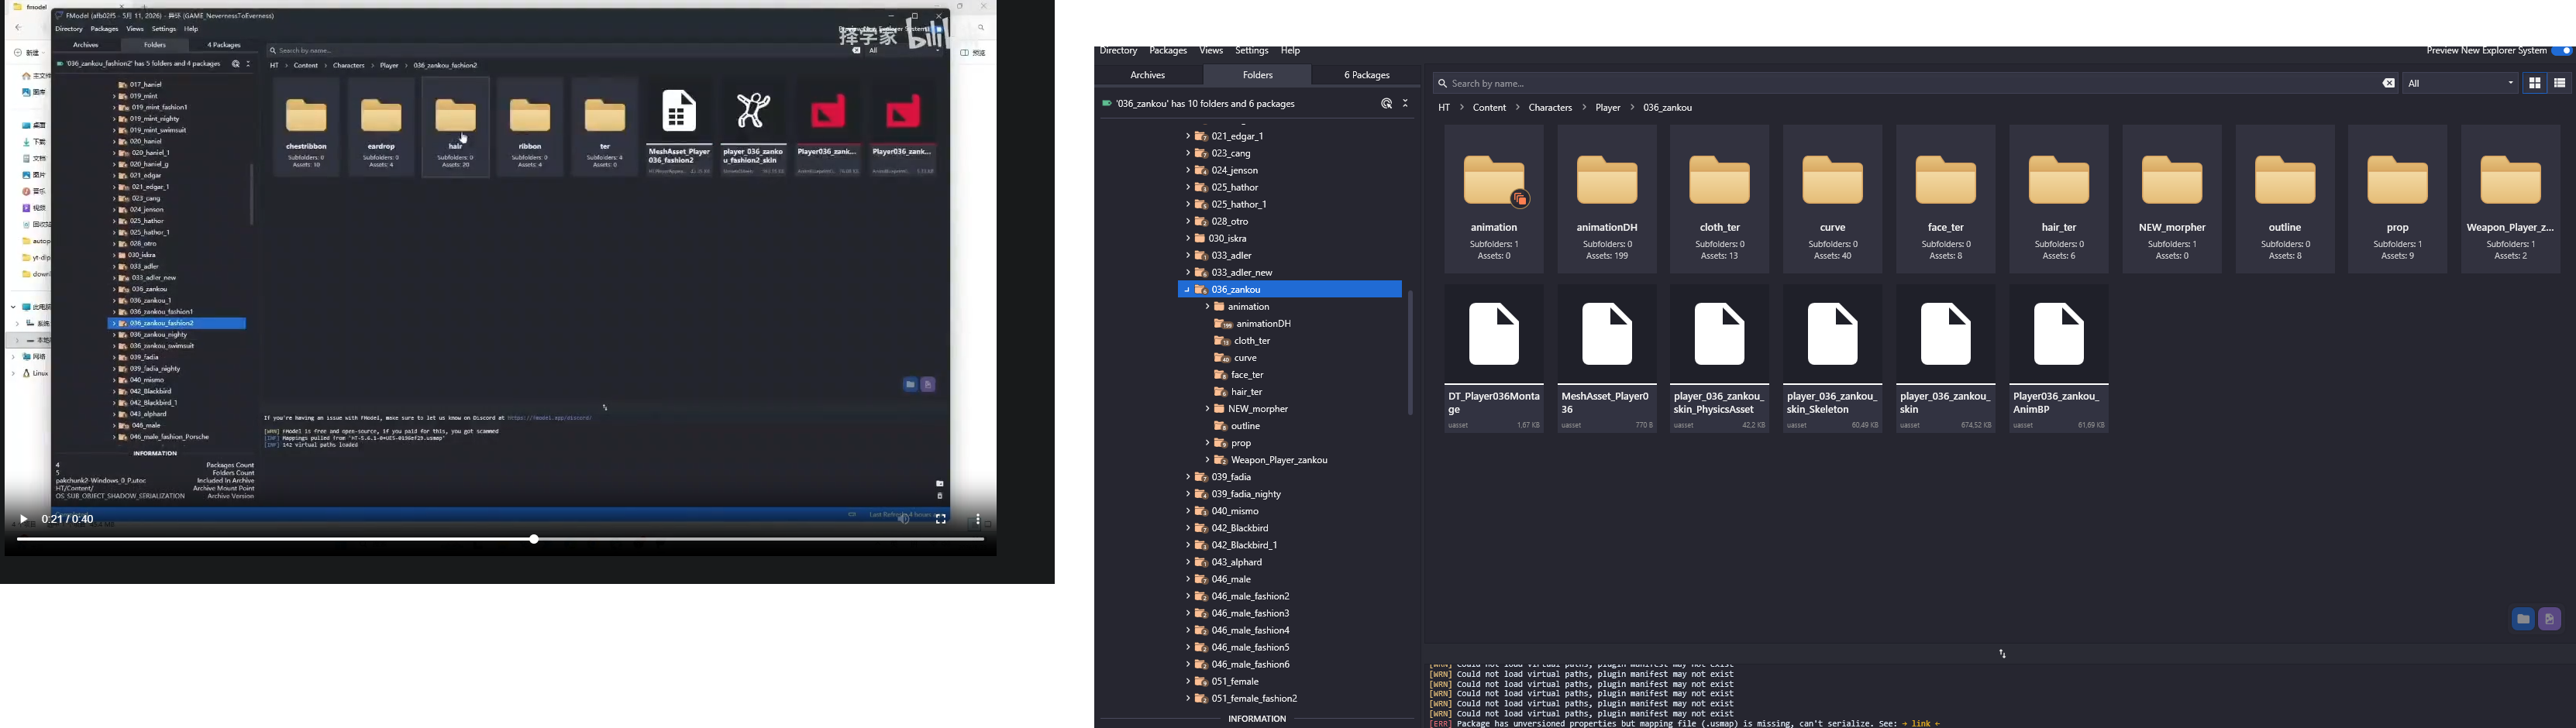
Task: Click the Search by name field
Action: (1914, 84)
